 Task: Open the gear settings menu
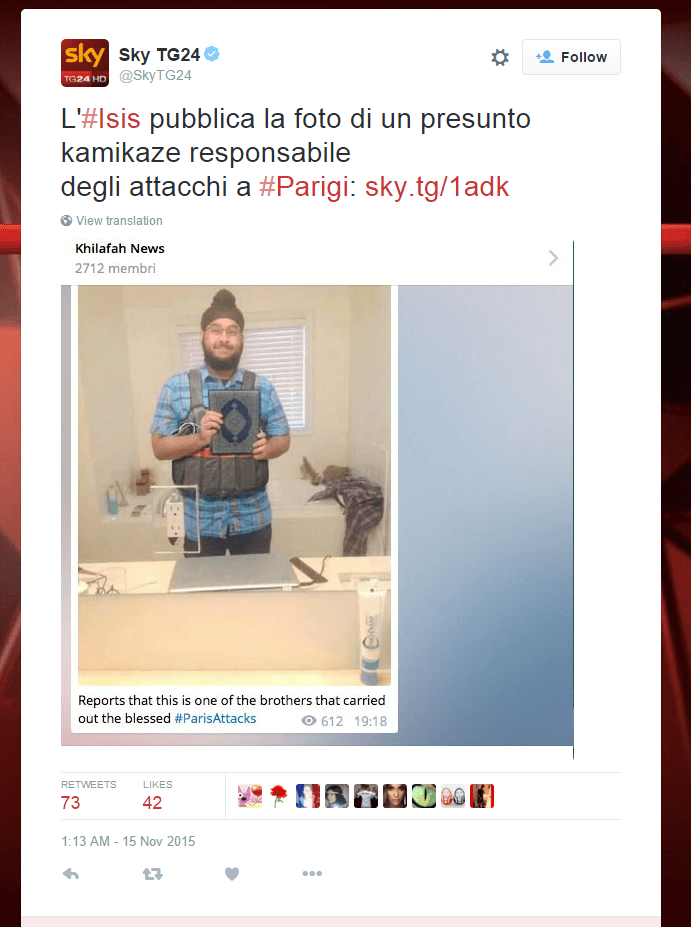click(500, 57)
